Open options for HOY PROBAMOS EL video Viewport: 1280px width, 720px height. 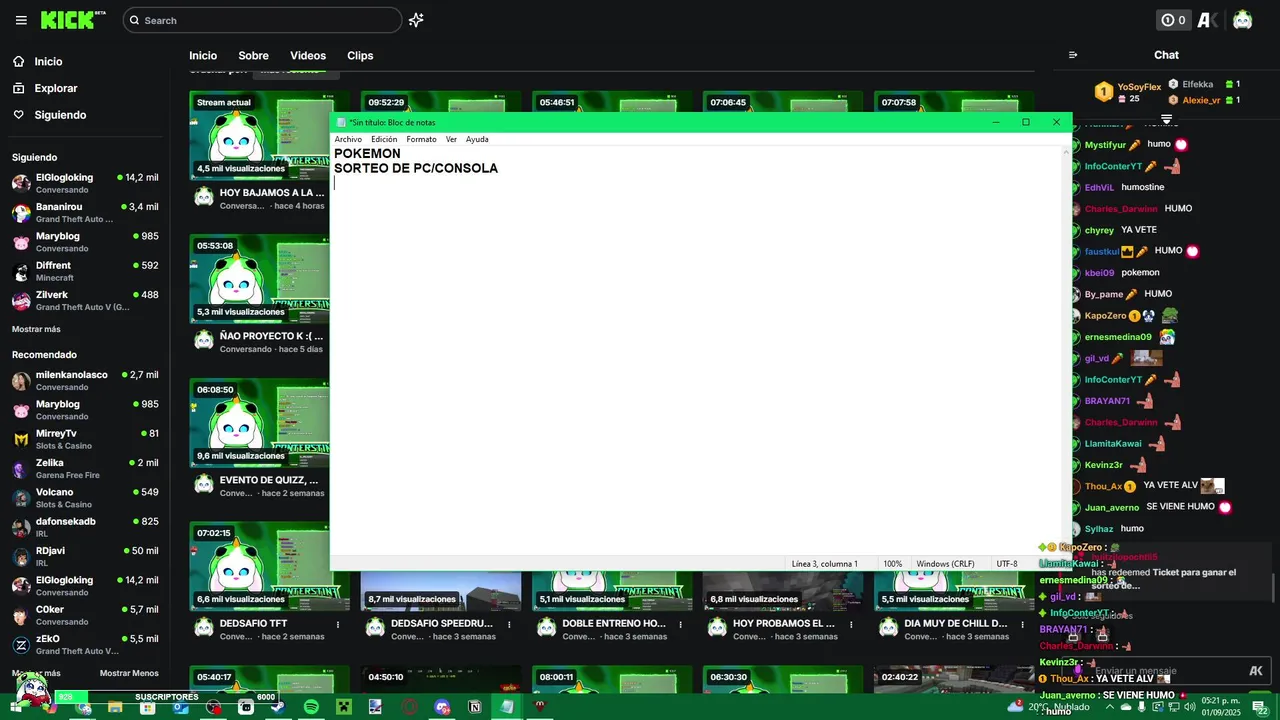pyautogui.click(x=851, y=624)
